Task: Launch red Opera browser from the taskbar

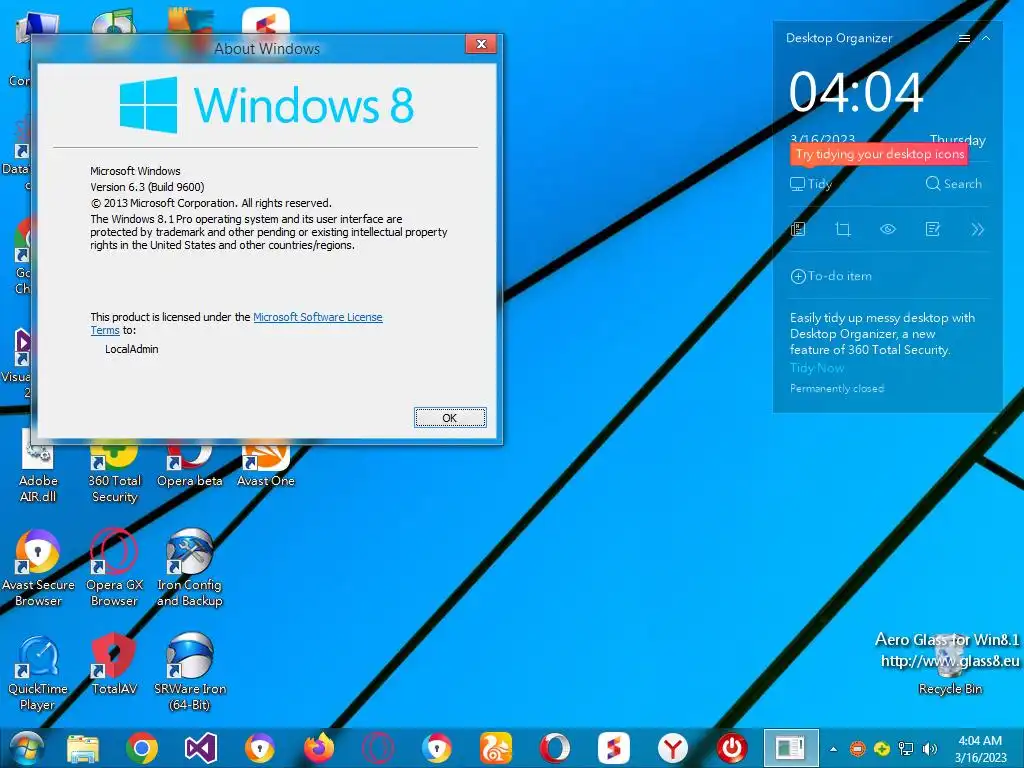Action: (x=554, y=748)
